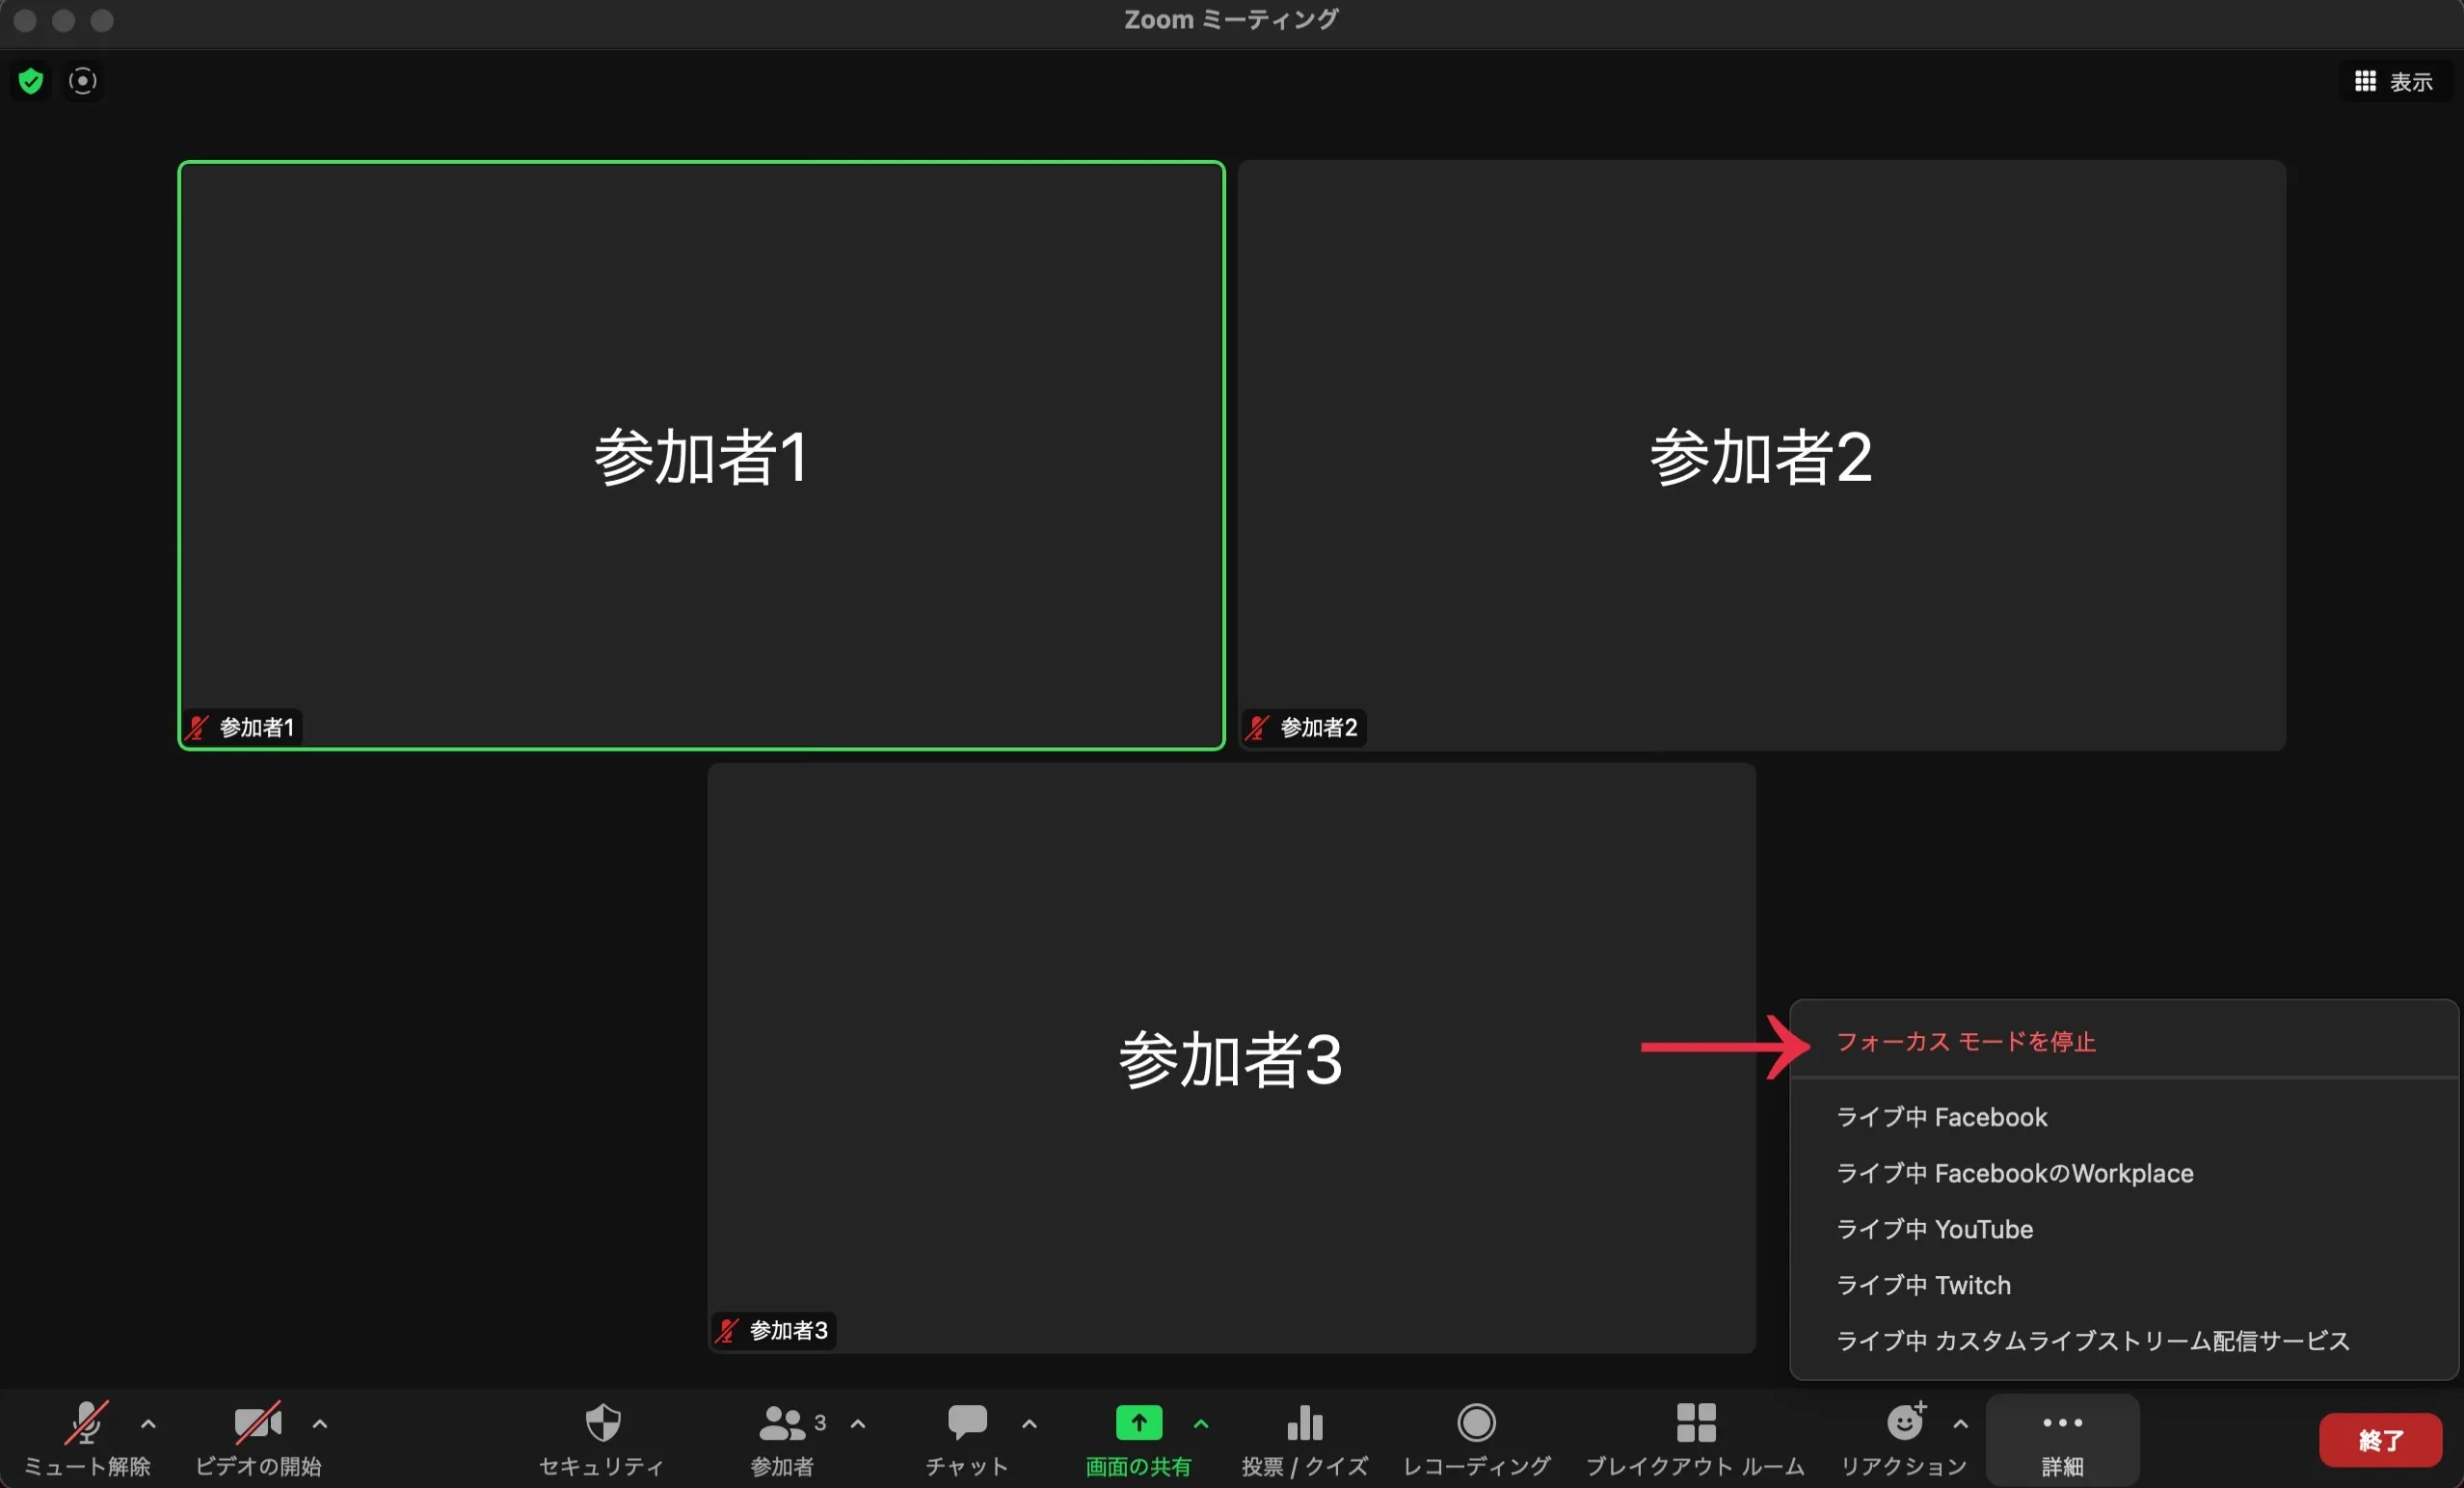Open the Security (セキュリティ) shield icon
Image resolution: width=2464 pixels, height=1488 pixels.
603,1423
